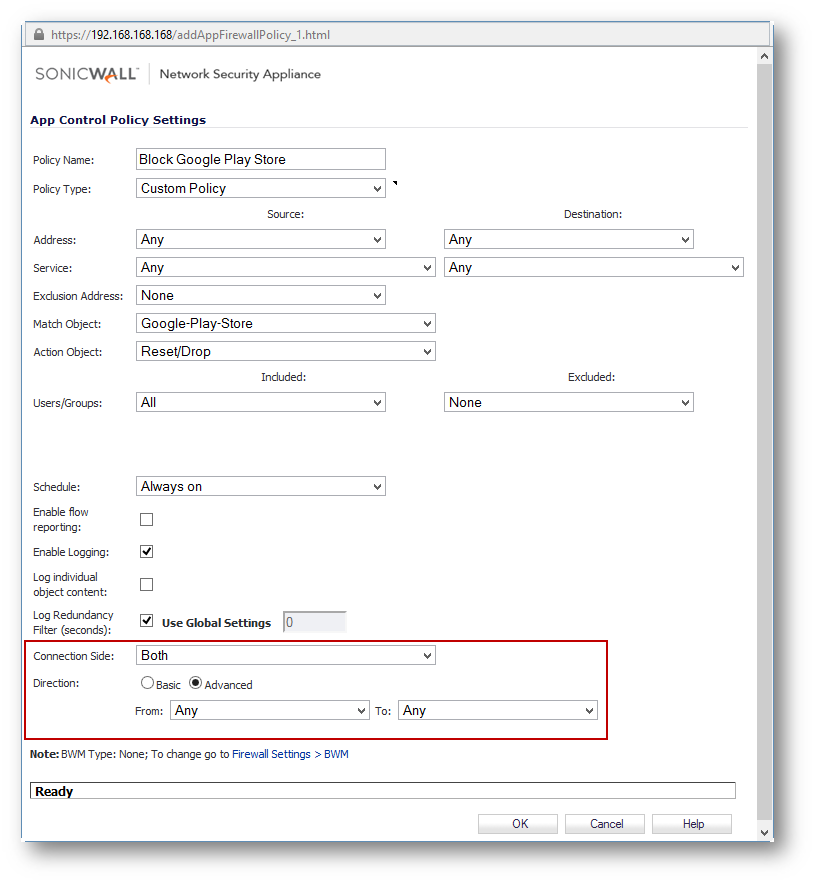The image size is (816, 884).
Task: Click the scrollbar down arrow
Action: [765, 832]
